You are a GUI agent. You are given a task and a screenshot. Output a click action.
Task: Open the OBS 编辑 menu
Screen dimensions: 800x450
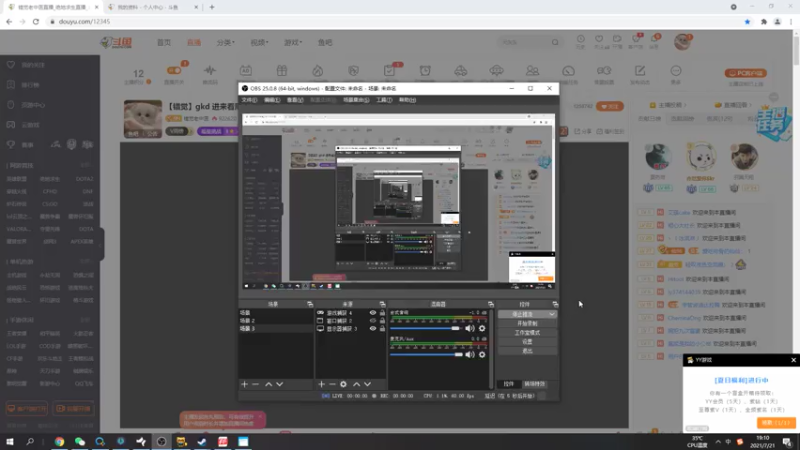tap(272, 100)
